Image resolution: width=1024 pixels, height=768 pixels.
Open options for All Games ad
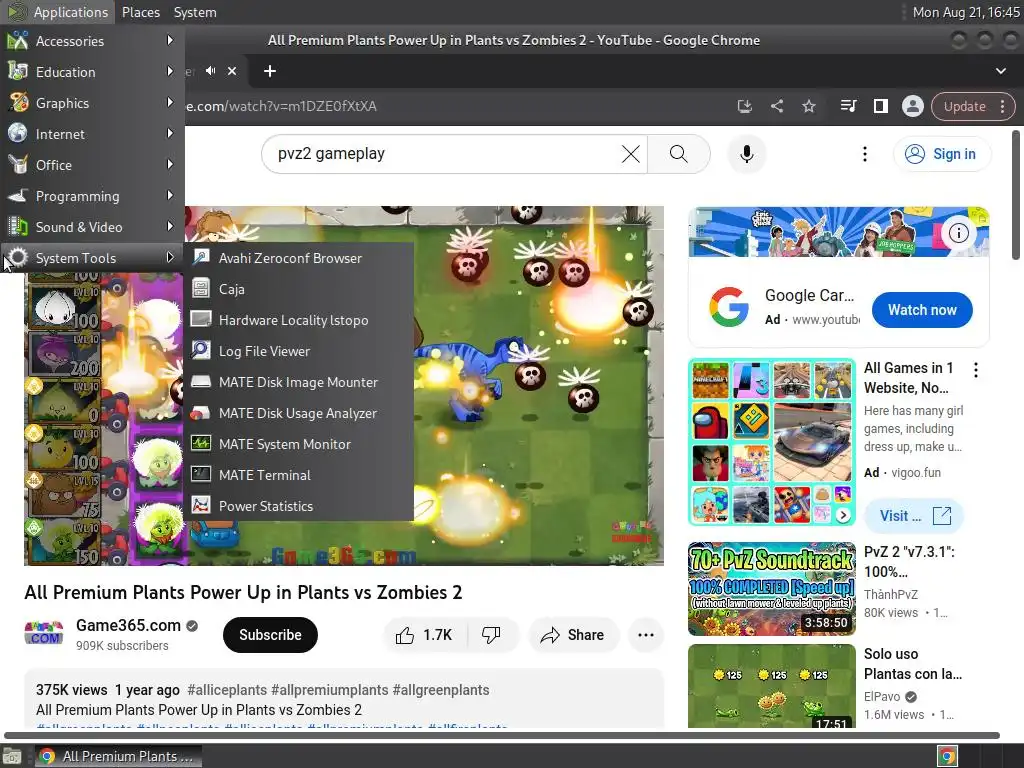point(976,370)
